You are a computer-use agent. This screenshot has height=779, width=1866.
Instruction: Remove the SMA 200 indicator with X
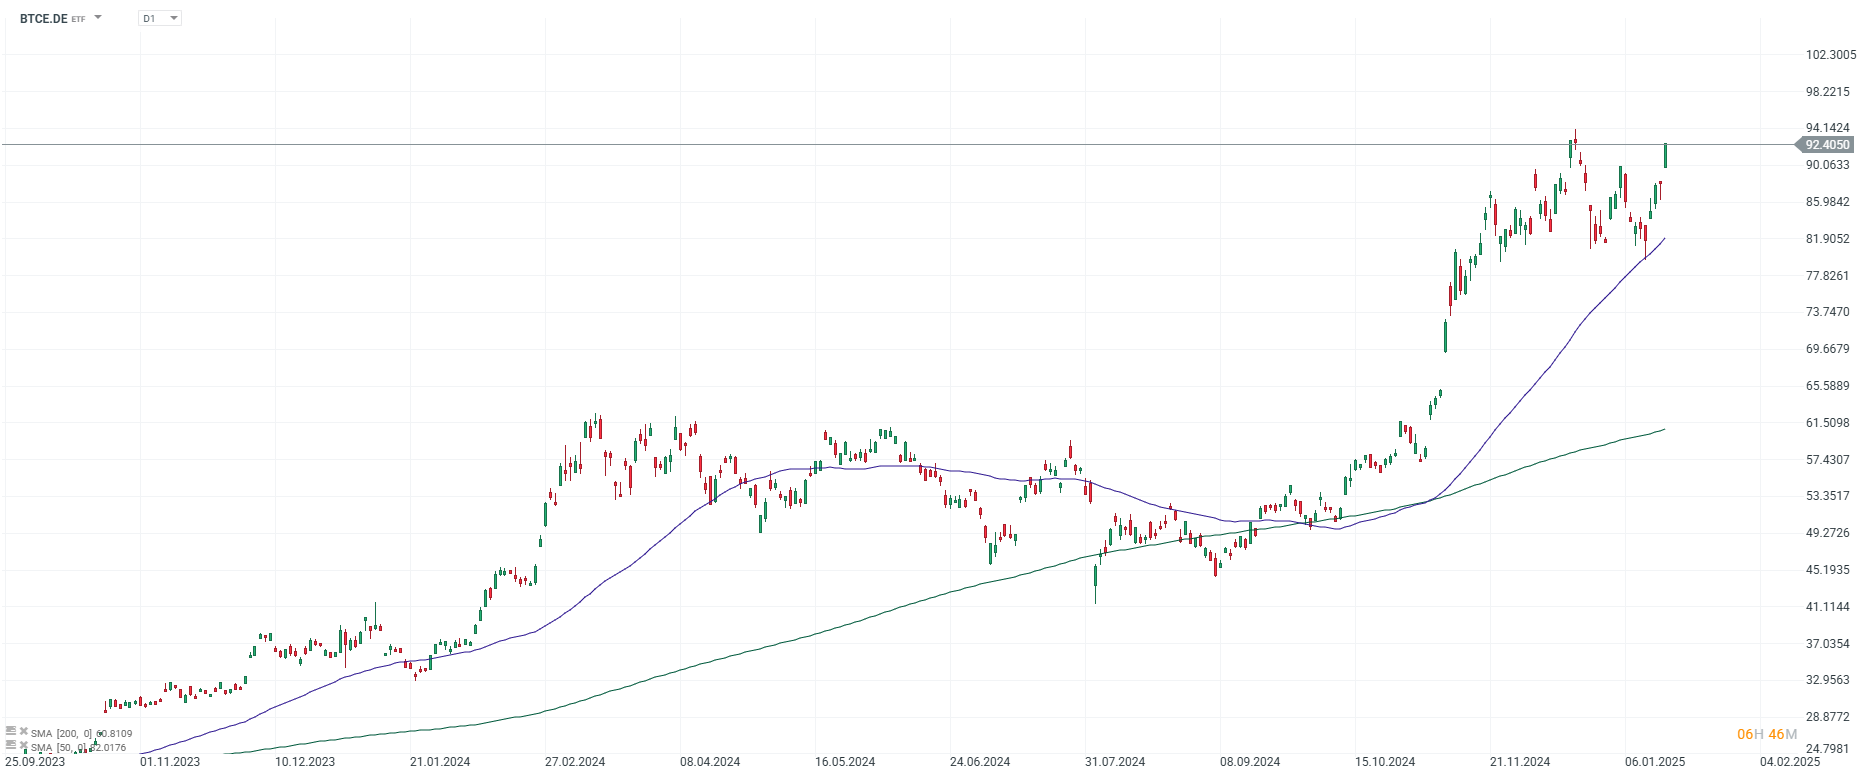[x=23, y=732]
